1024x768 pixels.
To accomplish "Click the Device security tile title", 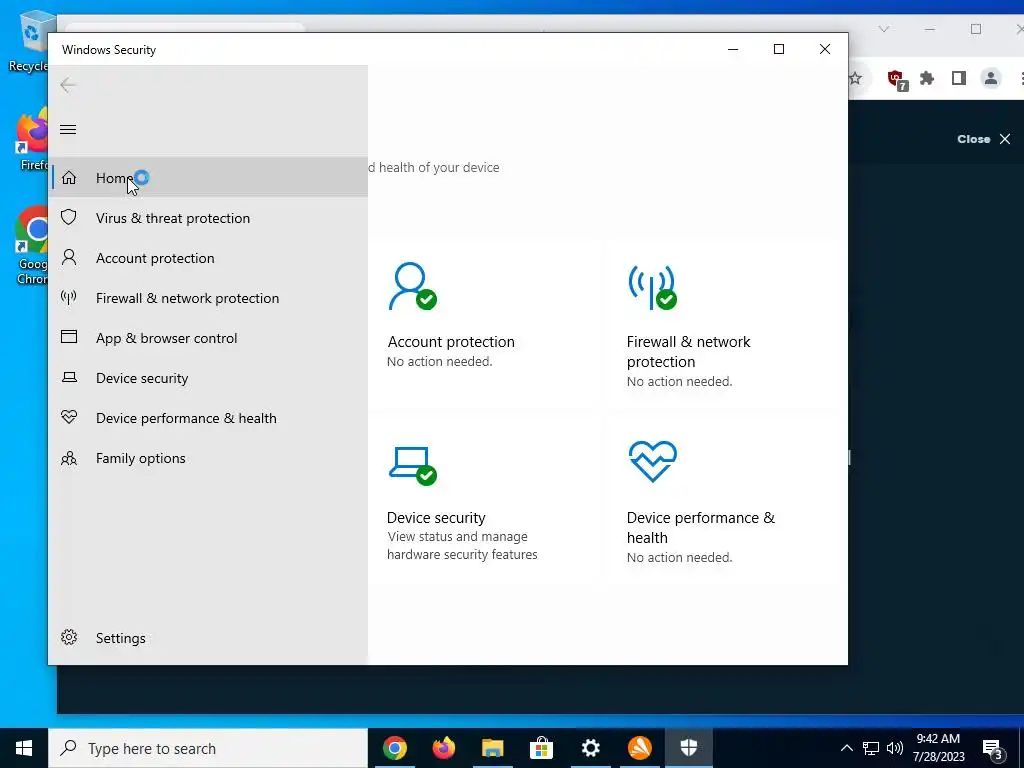I will coord(436,517).
